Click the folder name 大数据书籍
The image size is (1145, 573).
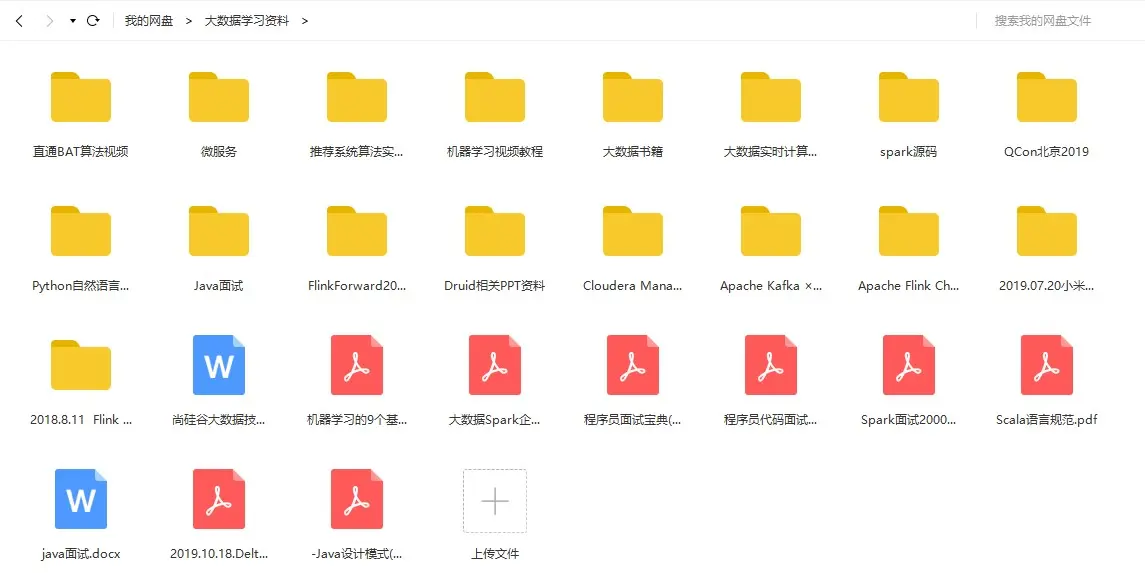click(632, 152)
